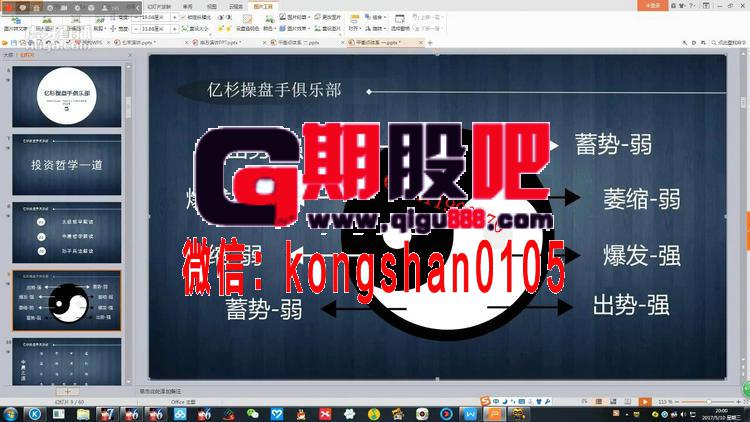The height and width of the screenshot is (422, 750).
Task: Click the save icon in quick access toolbar
Action: 14,43
